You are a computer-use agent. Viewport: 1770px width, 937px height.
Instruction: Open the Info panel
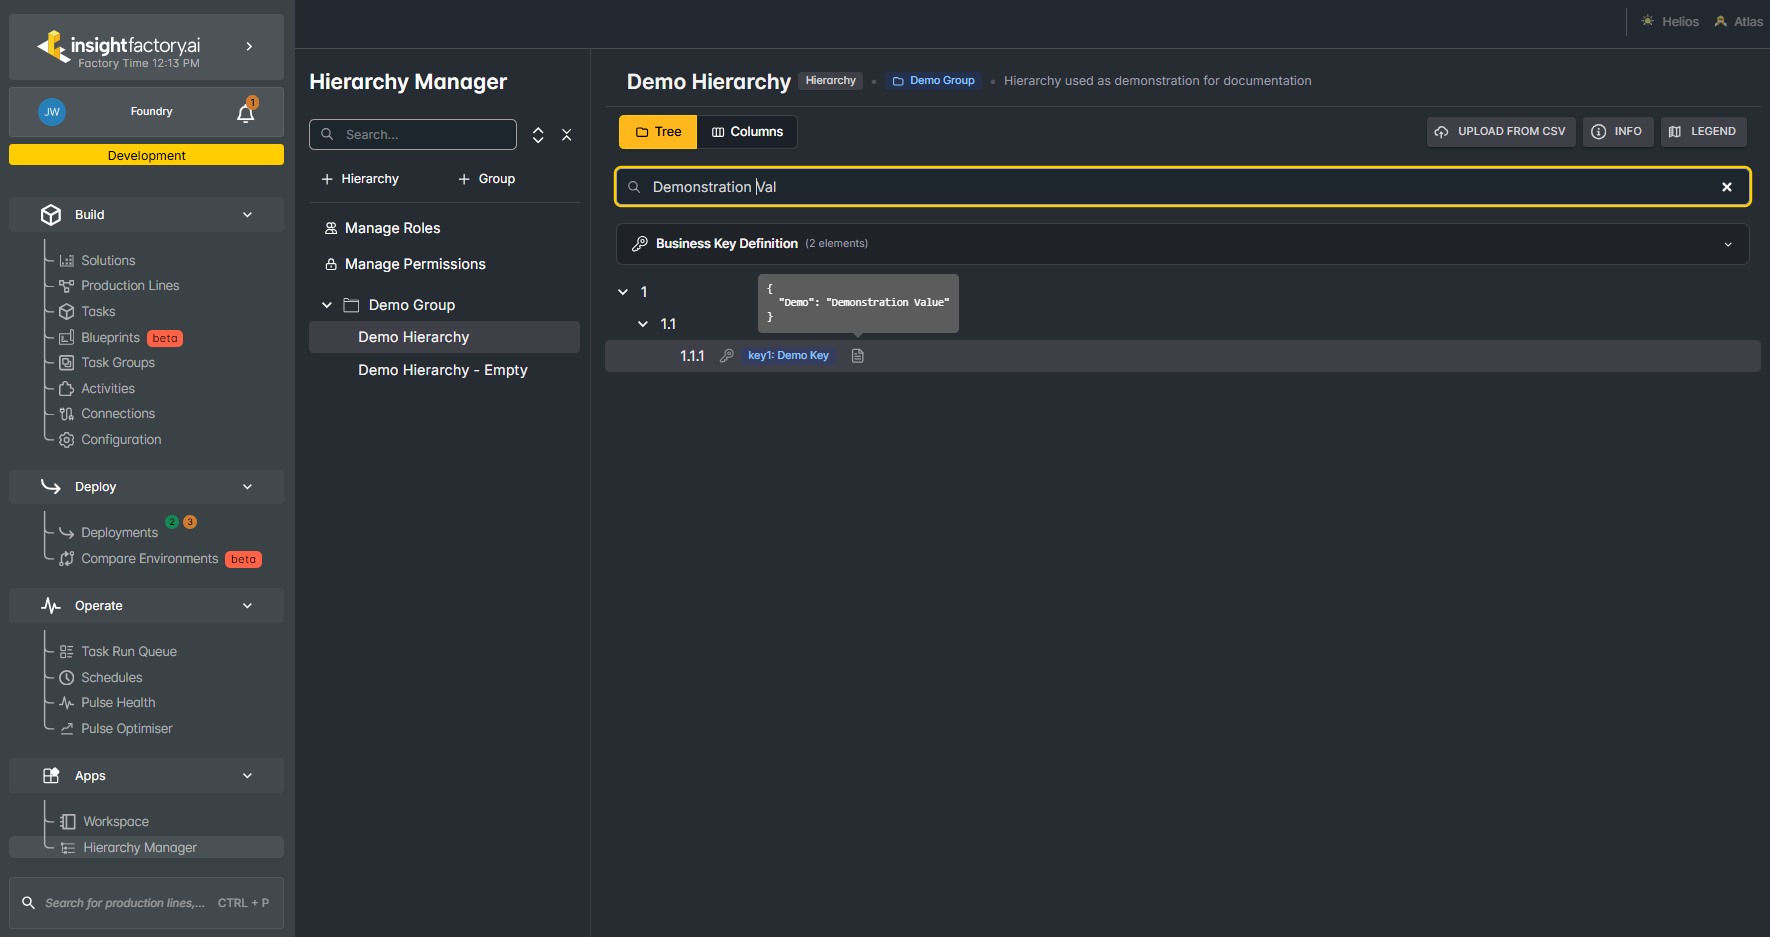(x=1618, y=132)
